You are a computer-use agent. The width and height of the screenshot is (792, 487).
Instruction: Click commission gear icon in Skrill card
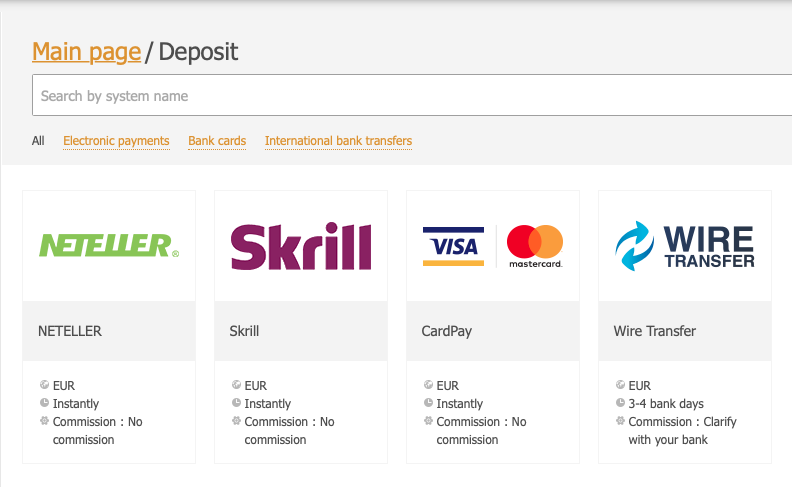tap(236, 421)
